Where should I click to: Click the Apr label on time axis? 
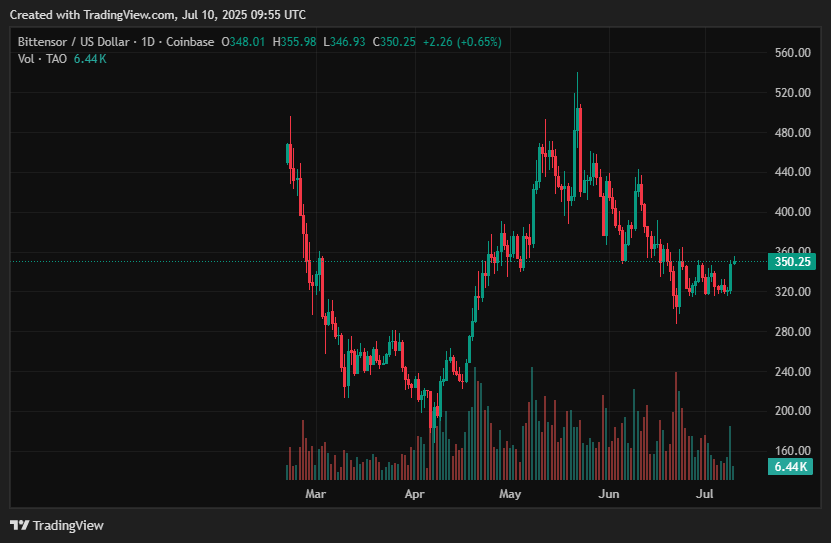tap(414, 494)
